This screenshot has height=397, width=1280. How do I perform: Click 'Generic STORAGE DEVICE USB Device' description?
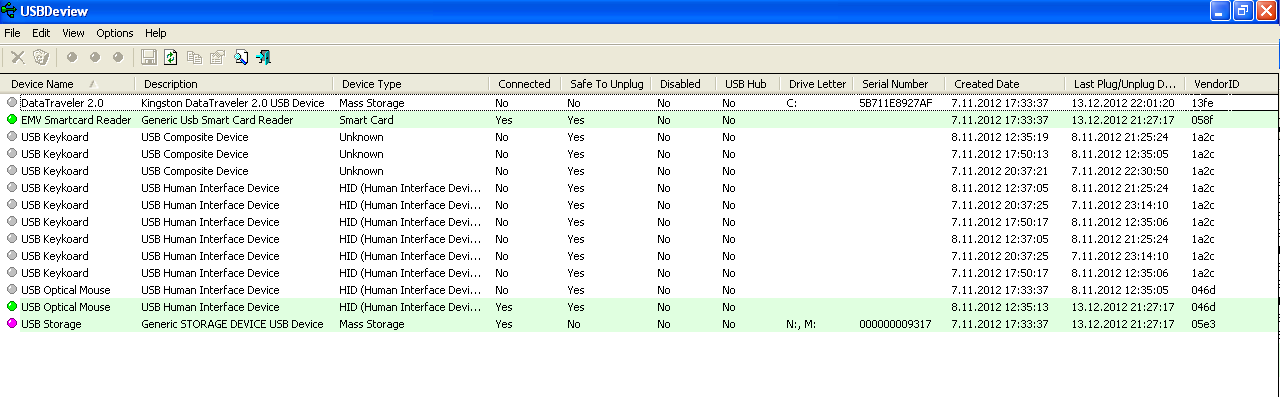(x=232, y=323)
